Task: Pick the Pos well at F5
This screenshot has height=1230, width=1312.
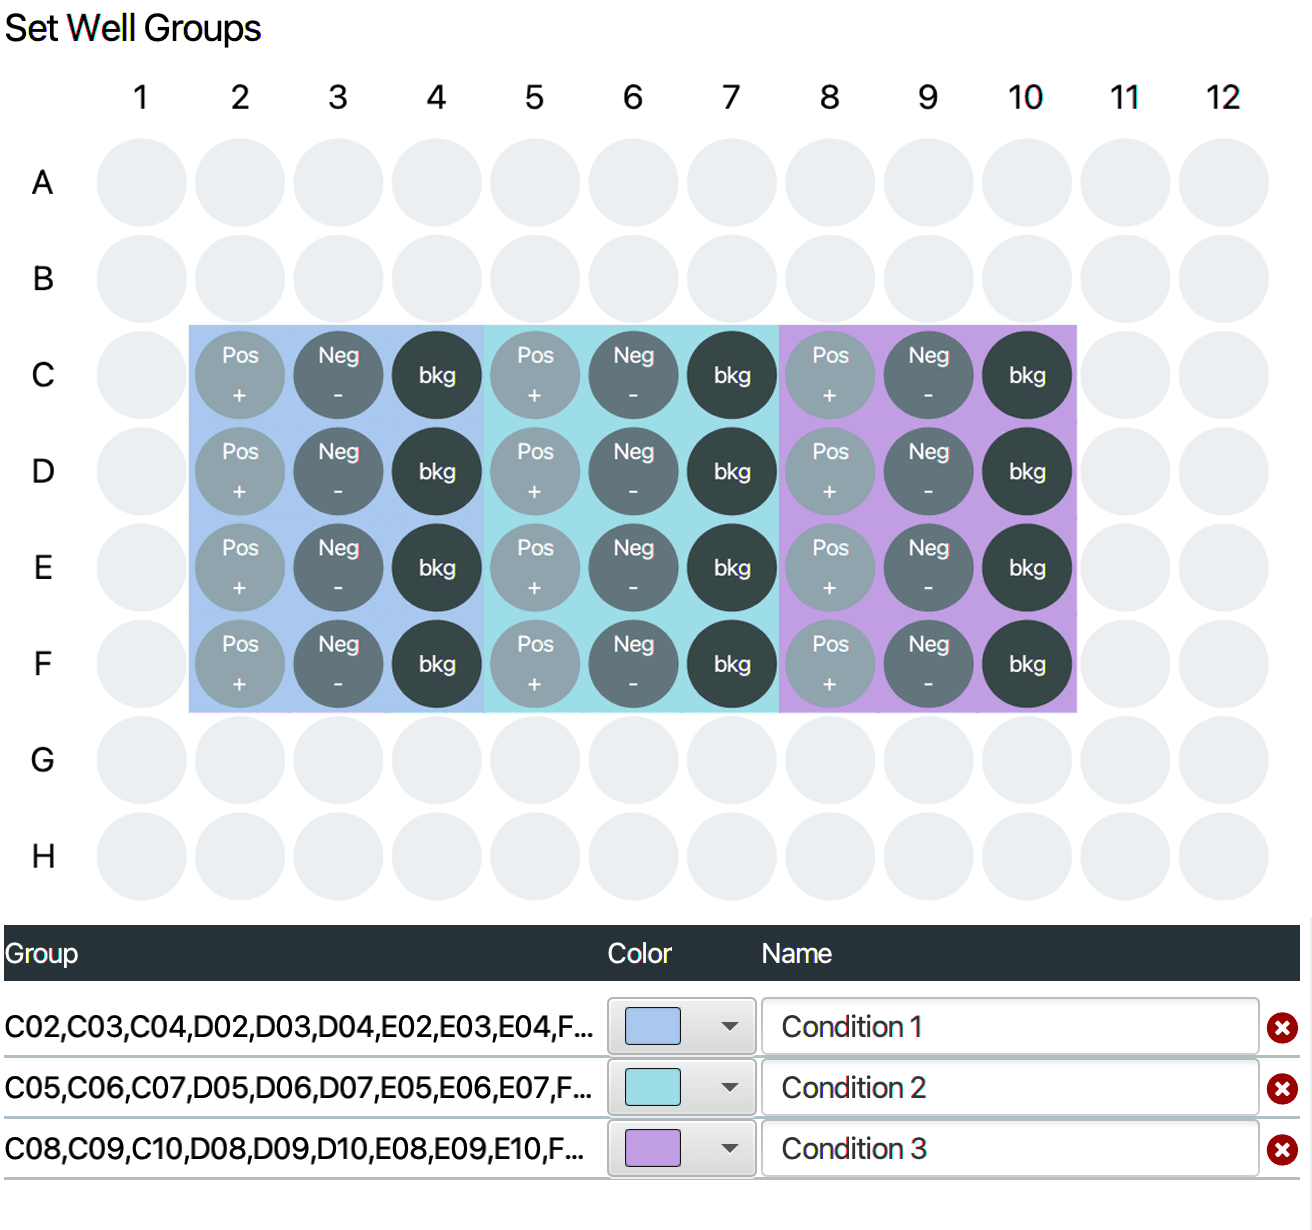Action: 535,664
